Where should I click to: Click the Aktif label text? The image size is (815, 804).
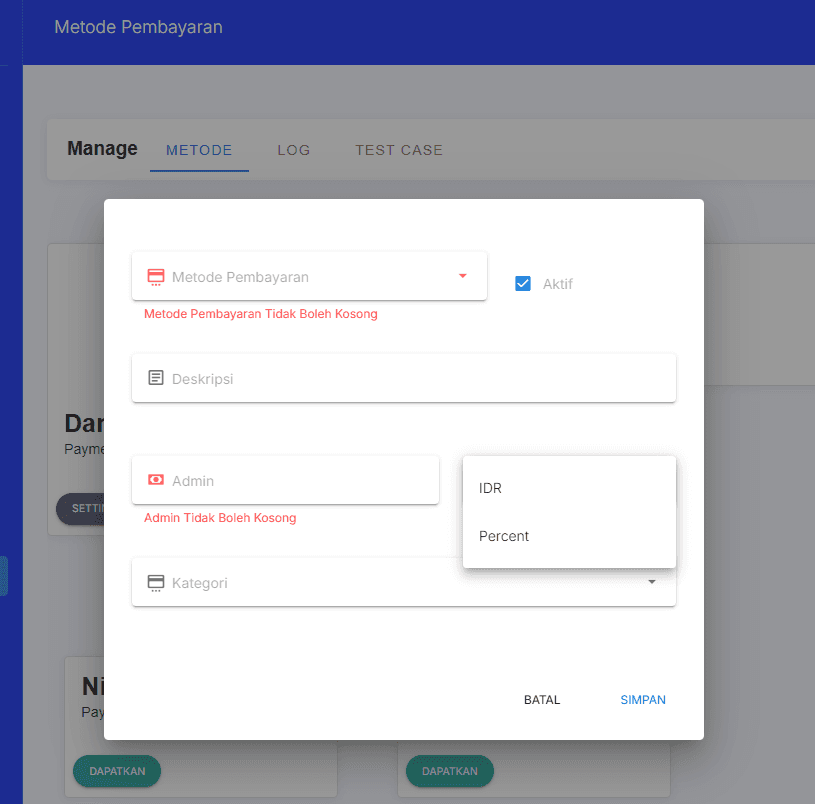[x=557, y=284]
